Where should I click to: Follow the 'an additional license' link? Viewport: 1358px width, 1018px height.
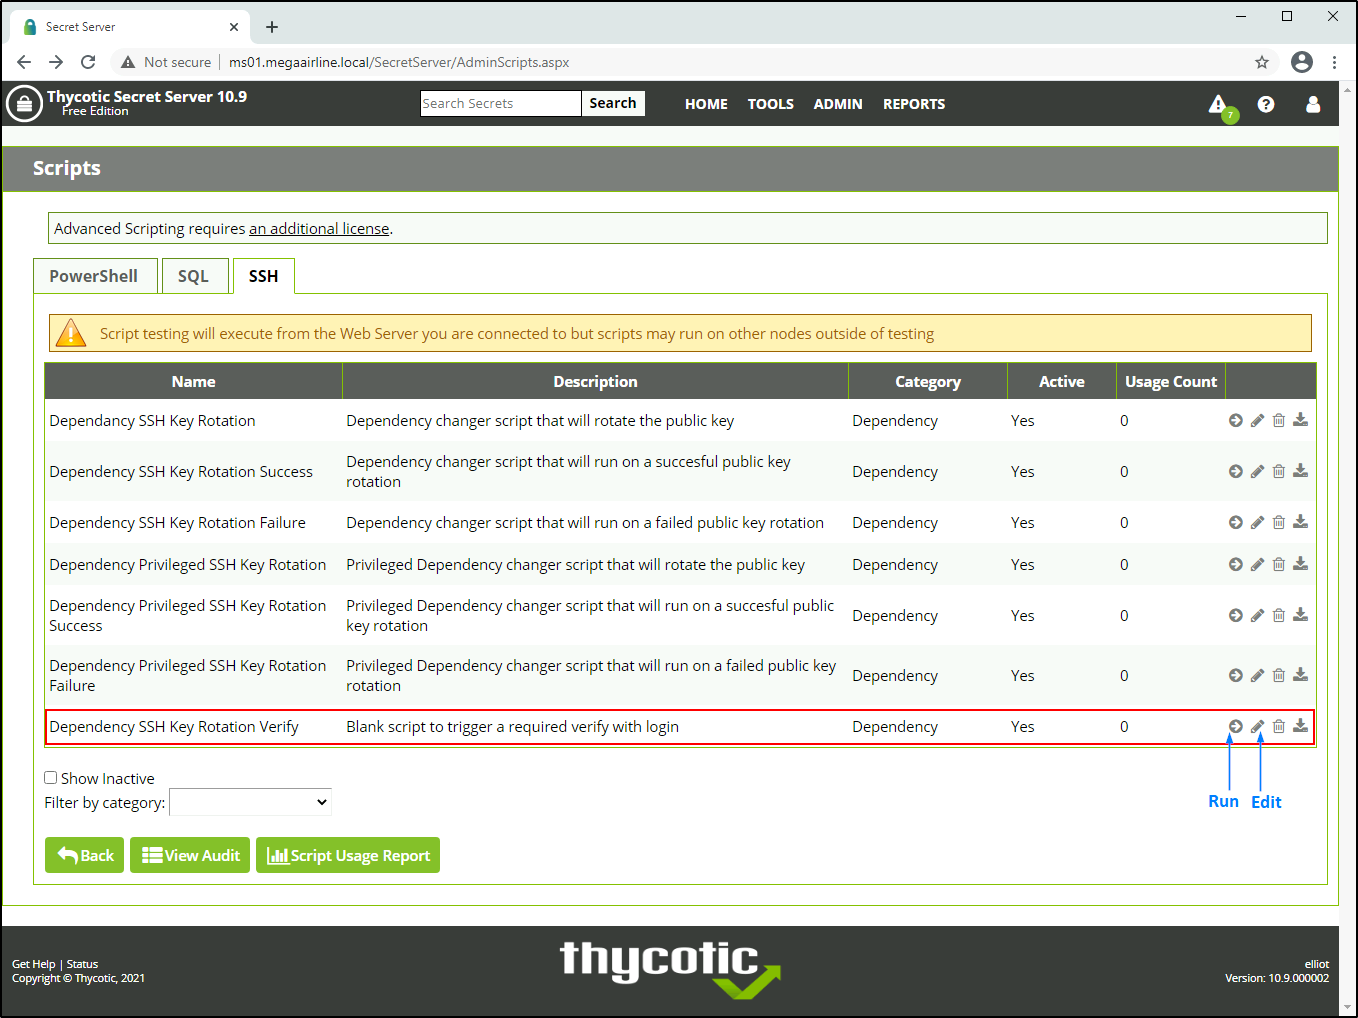point(319,229)
